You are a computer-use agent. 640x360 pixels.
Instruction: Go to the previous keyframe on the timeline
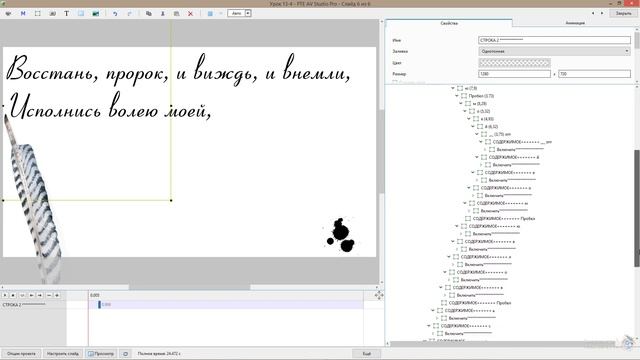[31, 295]
